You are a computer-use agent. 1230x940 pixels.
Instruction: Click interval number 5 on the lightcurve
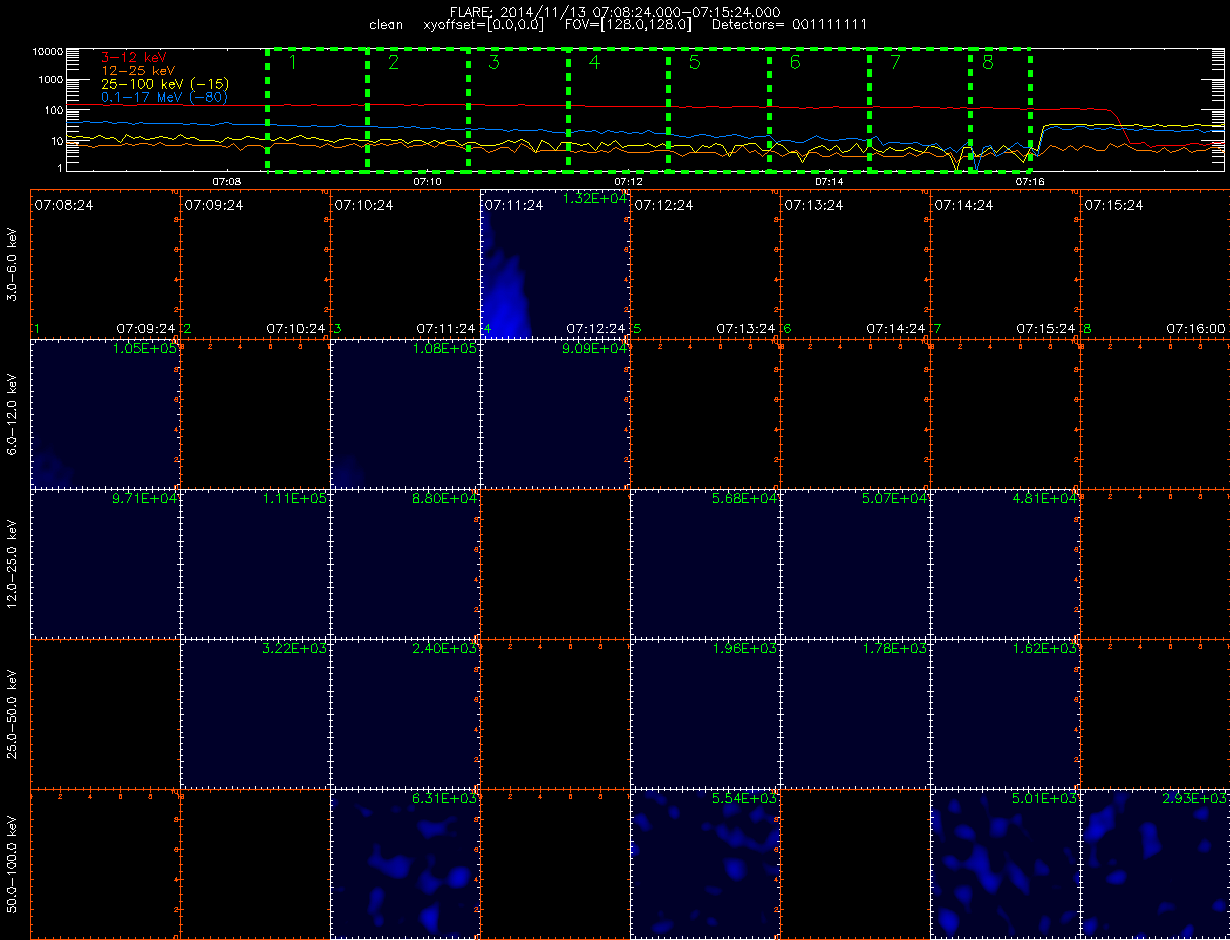[x=694, y=63]
